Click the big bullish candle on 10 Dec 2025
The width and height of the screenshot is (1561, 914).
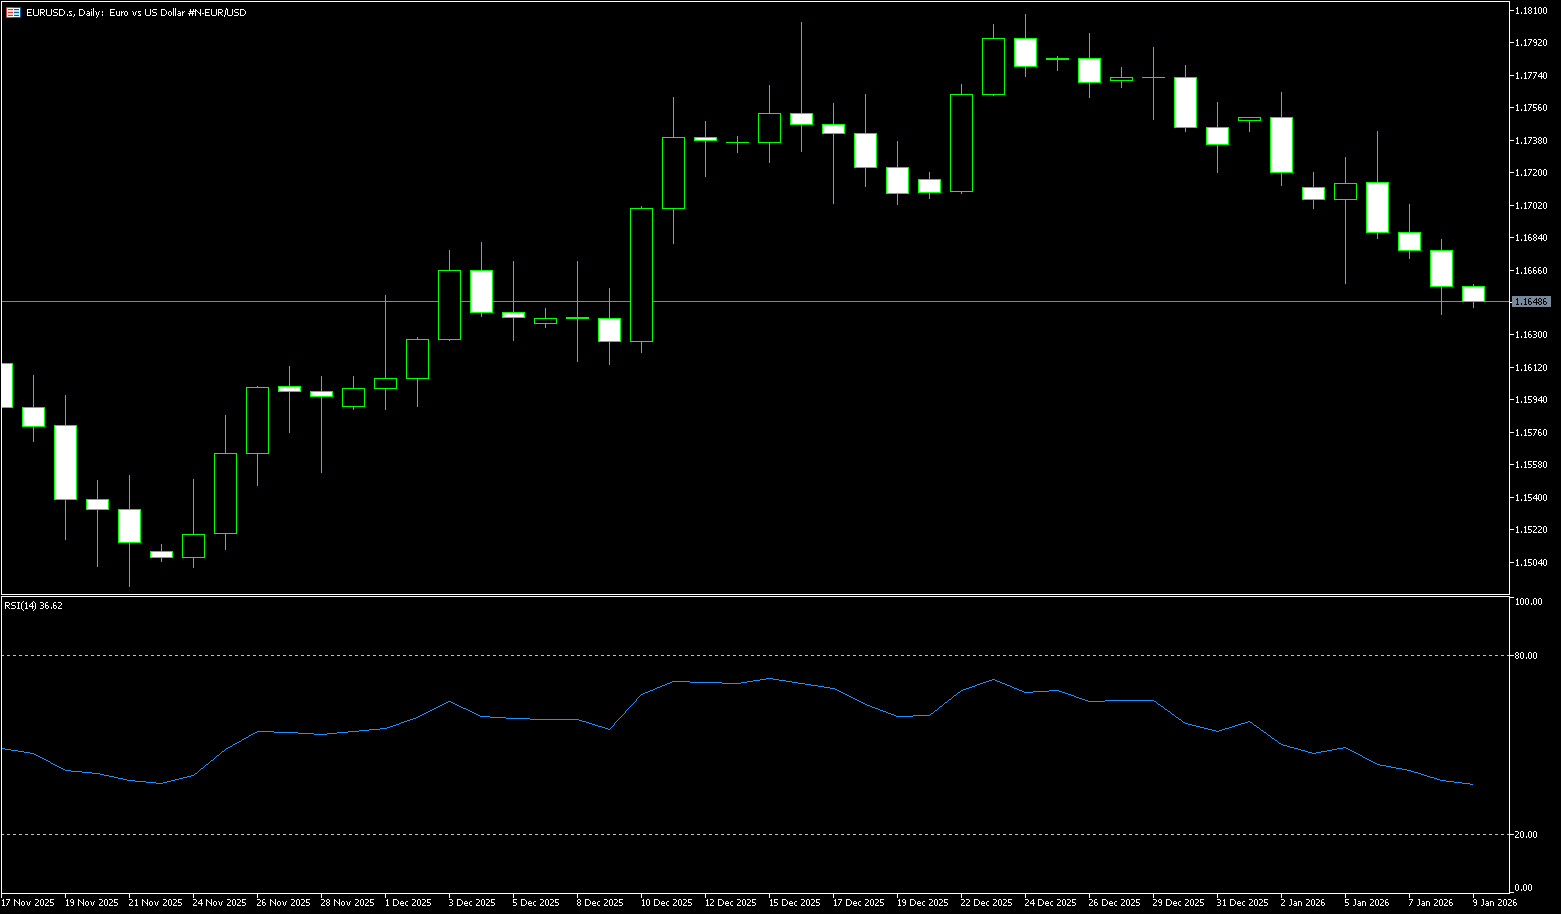(x=641, y=274)
